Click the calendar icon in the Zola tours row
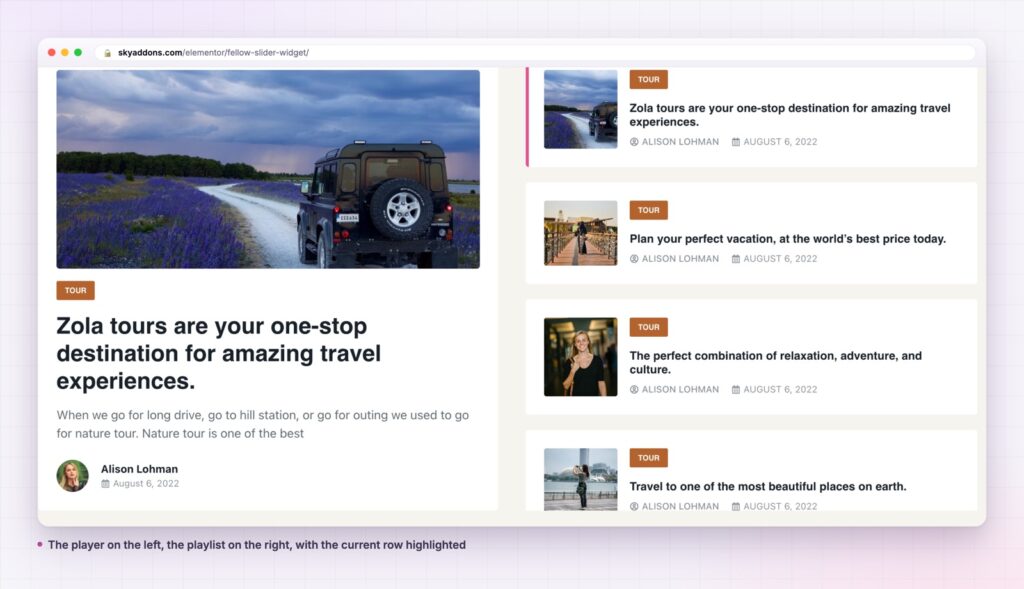The height and width of the screenshot is (589, 1024). click(x=736, y=142)
